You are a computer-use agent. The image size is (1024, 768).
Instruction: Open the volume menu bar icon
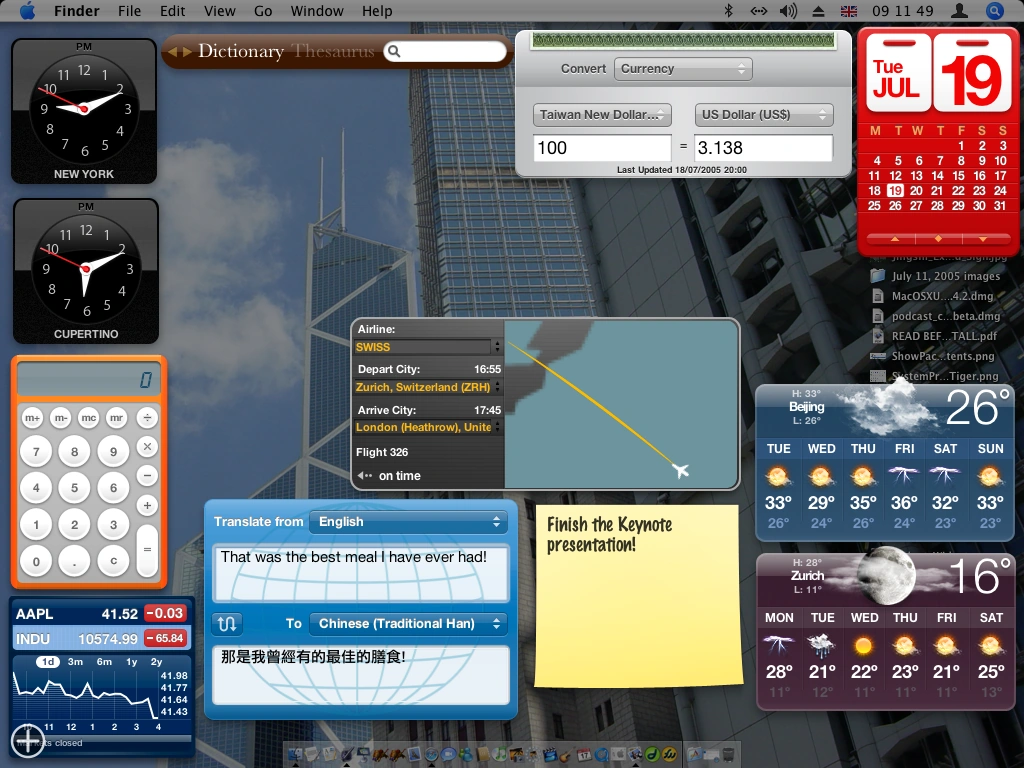pyautogui.click(x=788, y=10)
